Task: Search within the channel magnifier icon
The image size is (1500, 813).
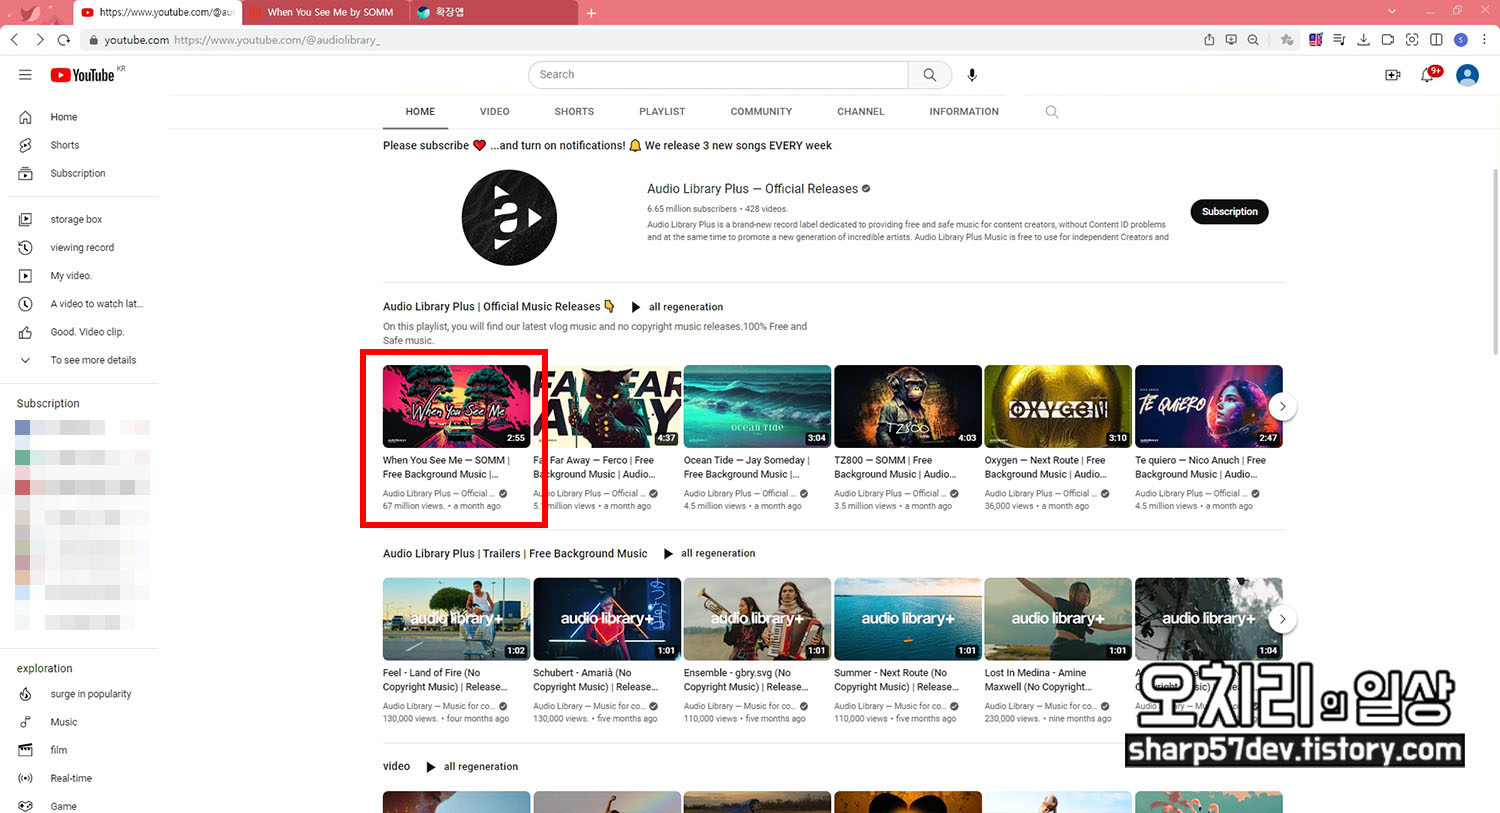Action: pos(1052,112)
